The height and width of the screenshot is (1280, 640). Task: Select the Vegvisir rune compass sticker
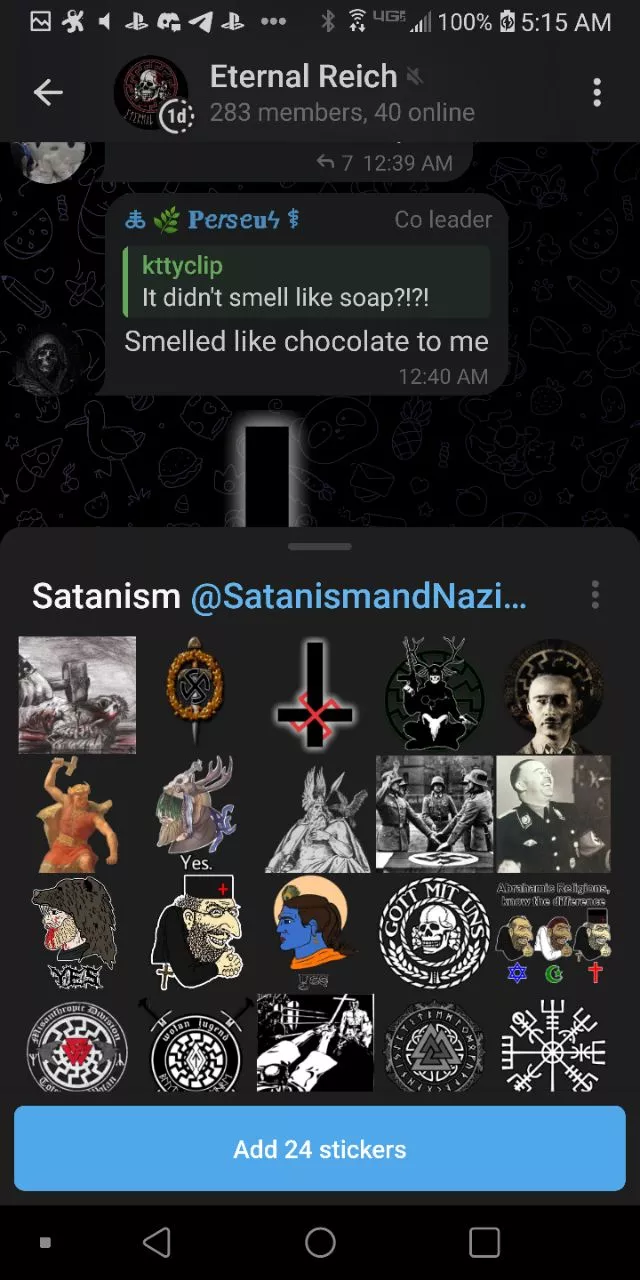tap(554, 1047)
